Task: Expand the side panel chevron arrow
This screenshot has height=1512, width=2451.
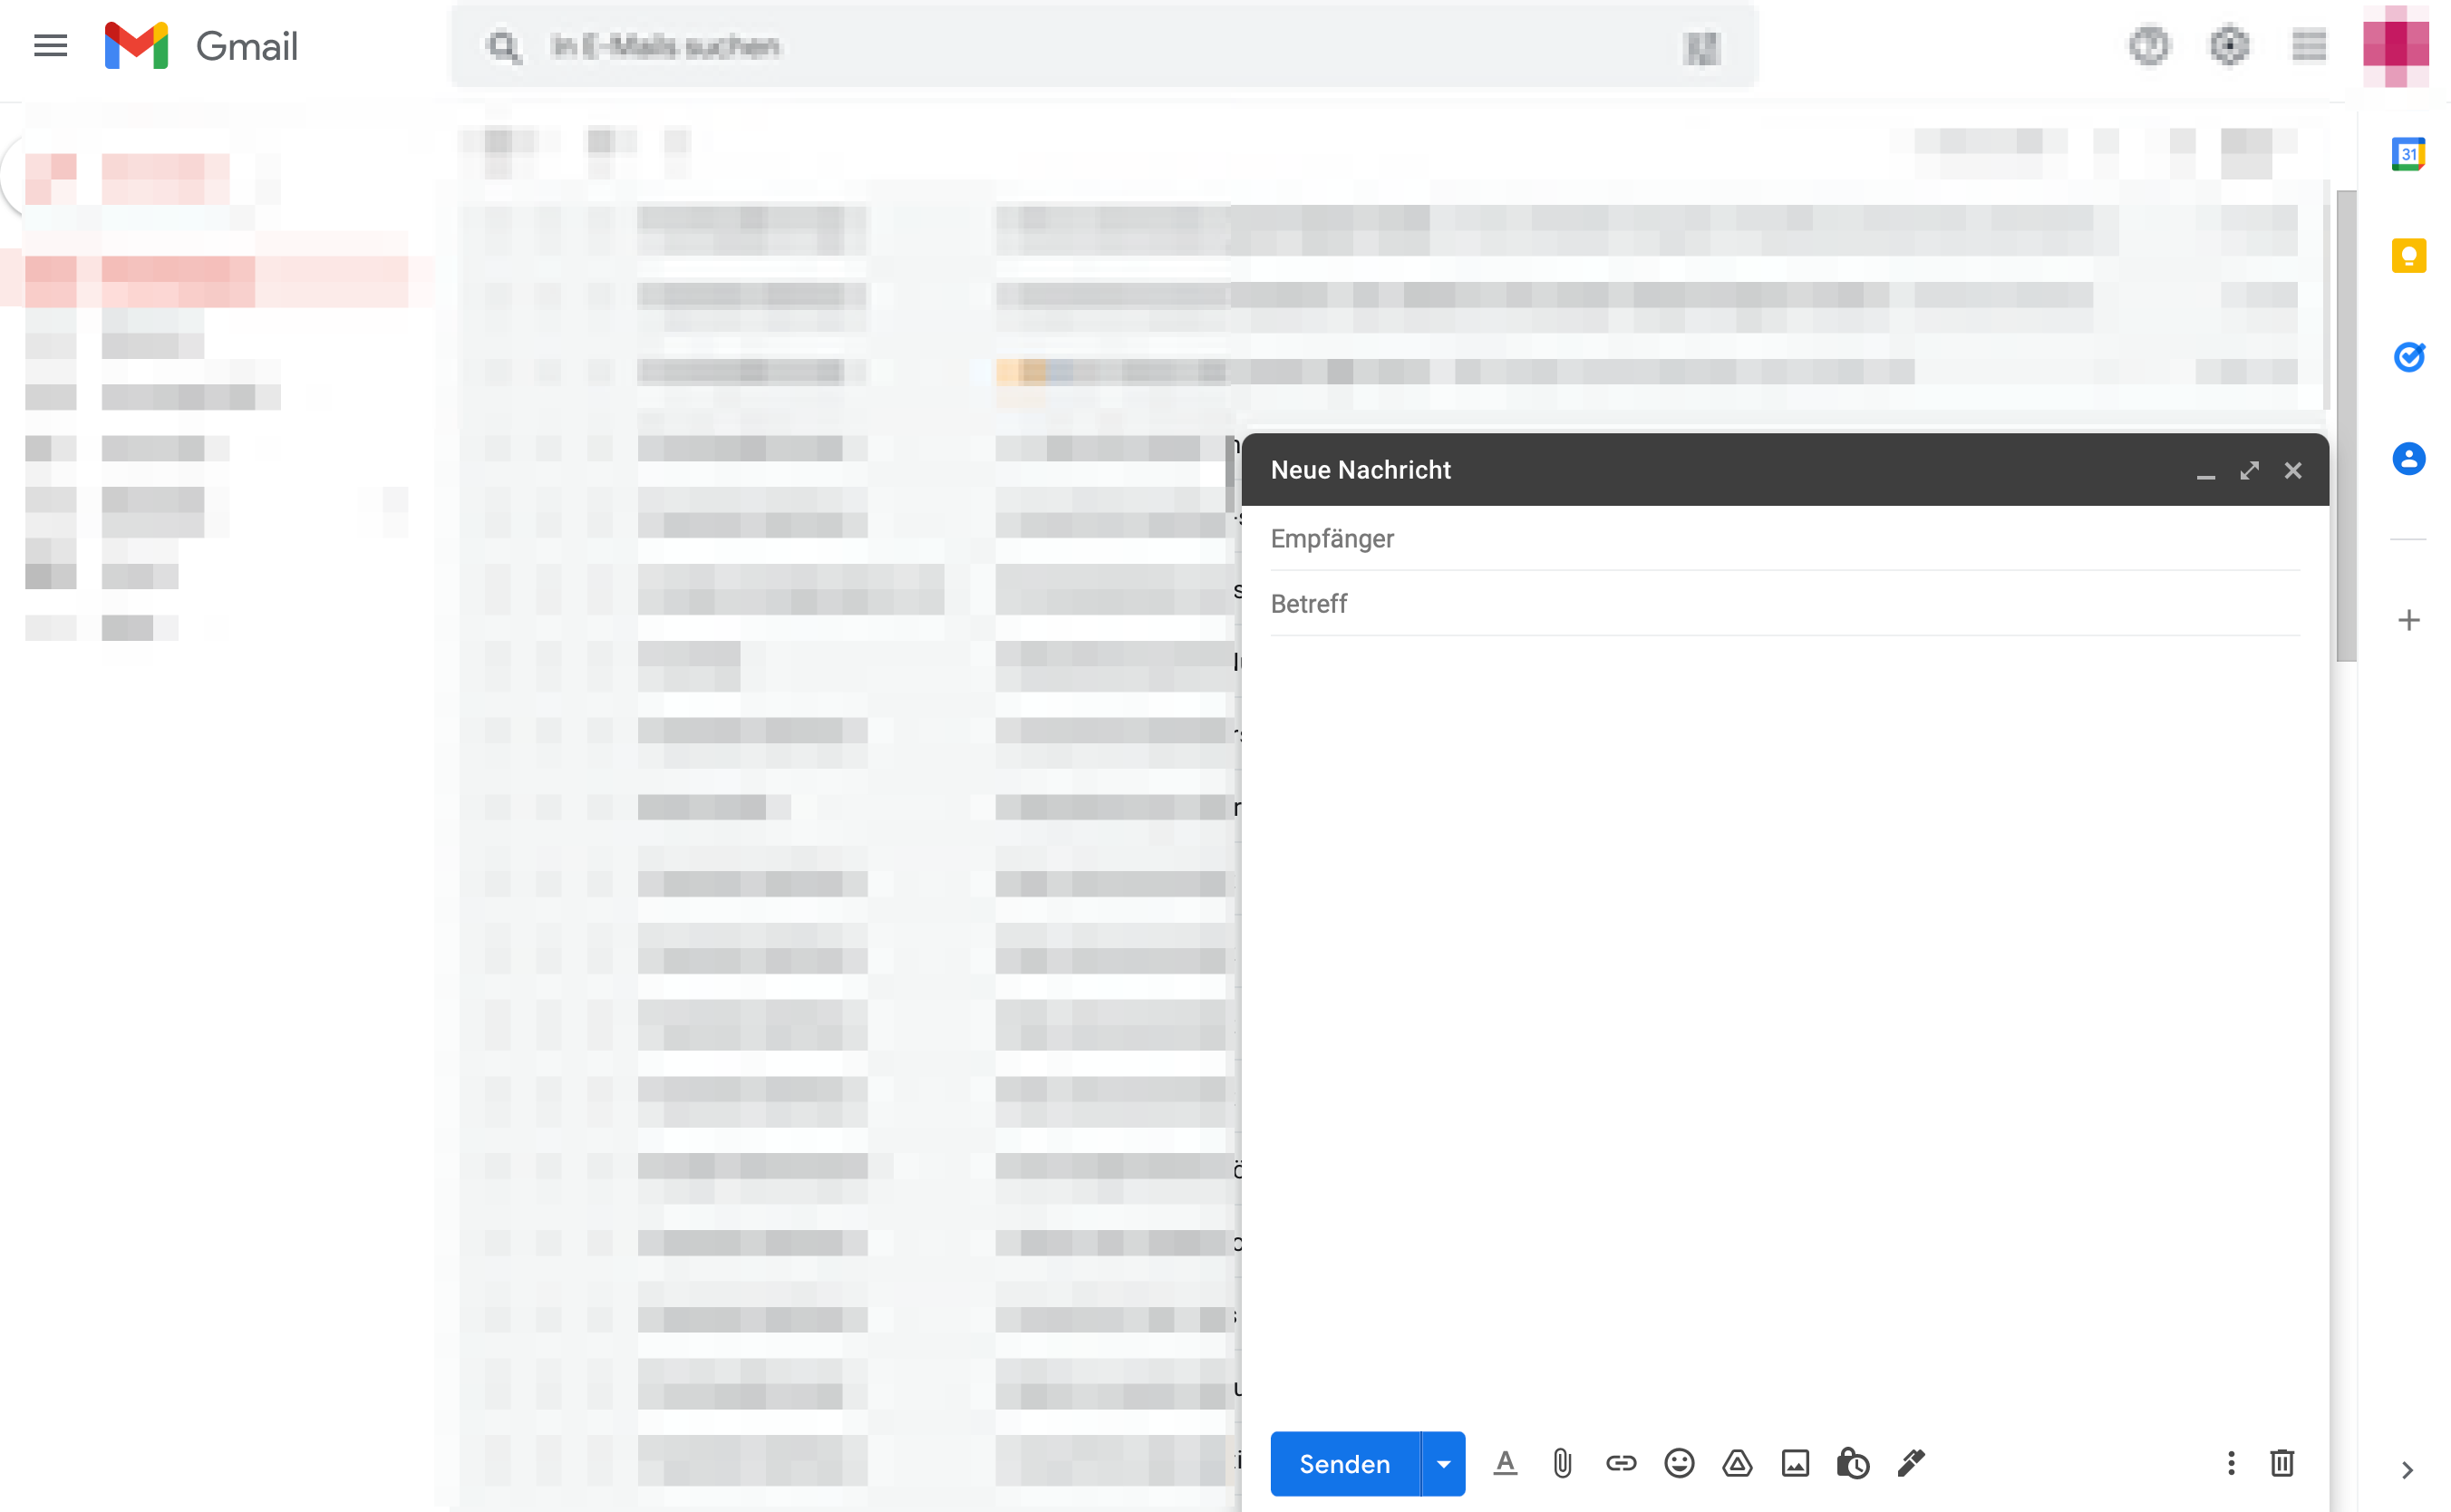Action: pyautogui.click(x=2407, y=1470)
